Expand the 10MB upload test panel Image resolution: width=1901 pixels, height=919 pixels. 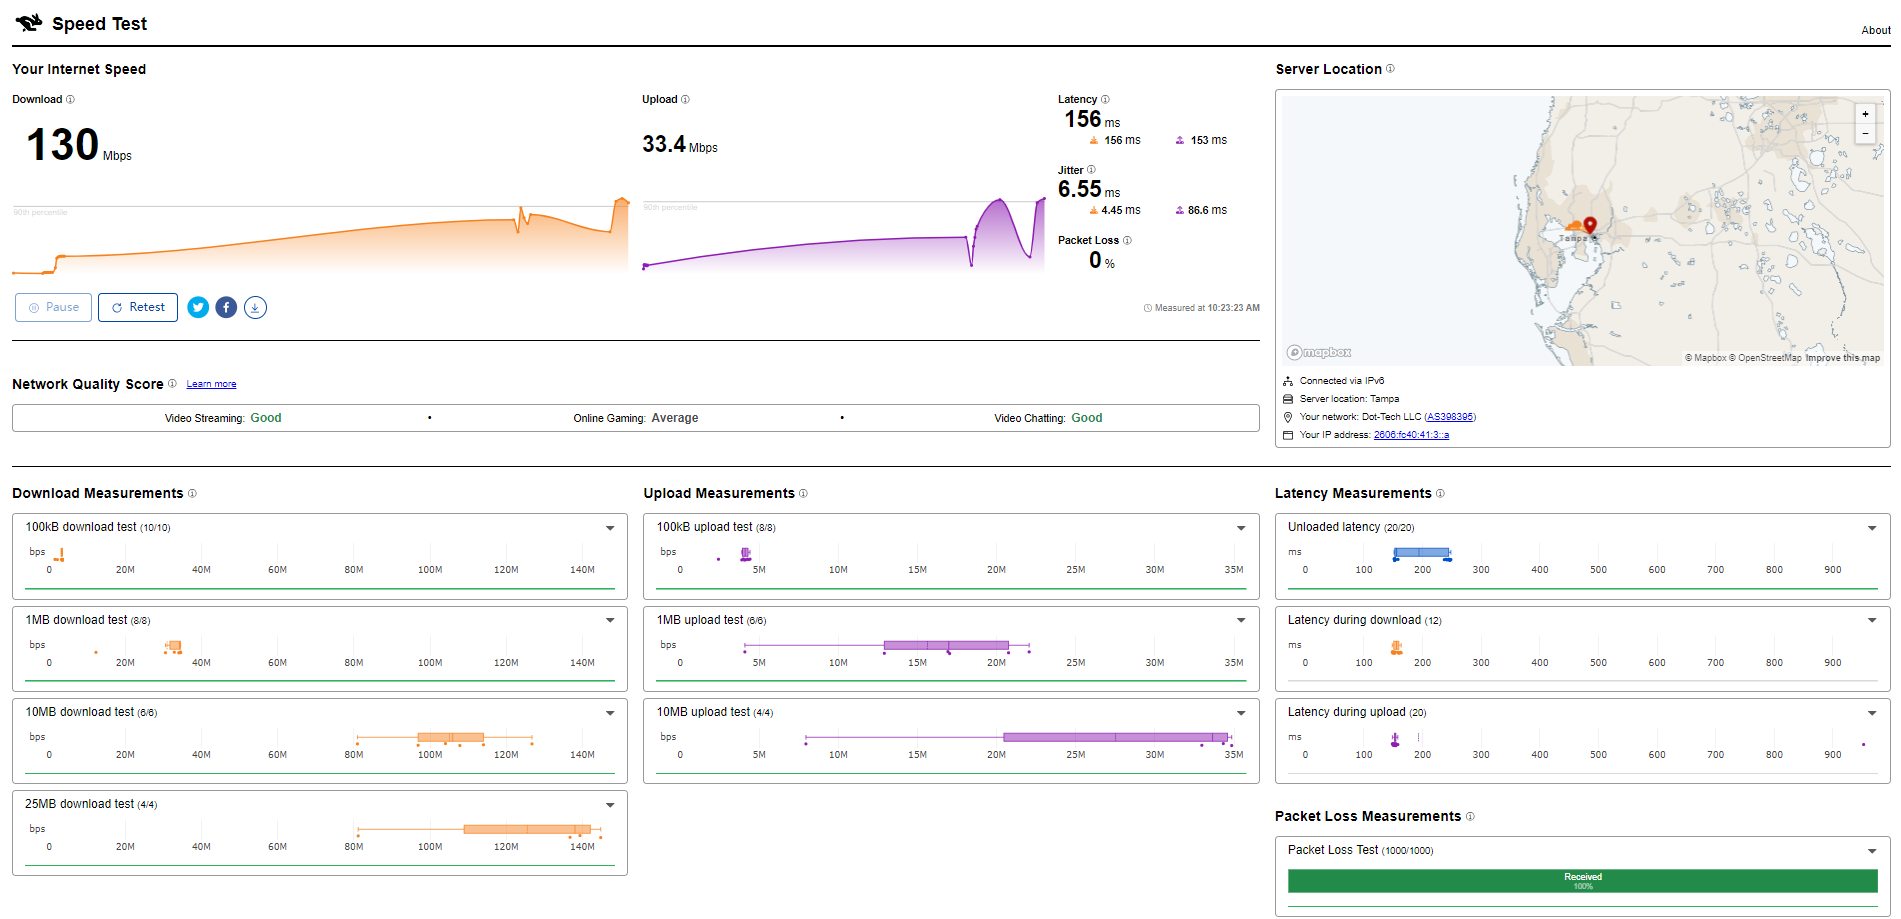click(1241, 713)
